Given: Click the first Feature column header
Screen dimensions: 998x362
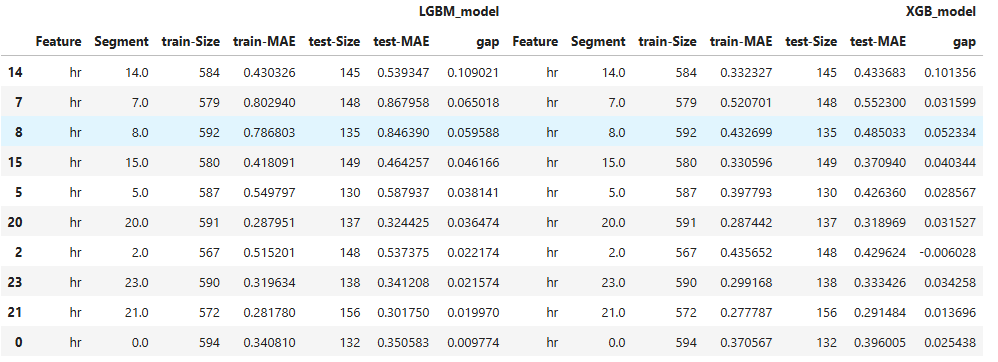Looking at the screenshot, I should 59,41.
